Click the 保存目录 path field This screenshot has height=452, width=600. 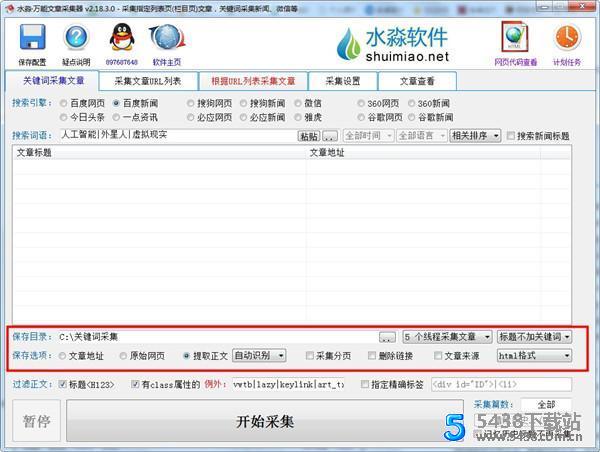217,337
